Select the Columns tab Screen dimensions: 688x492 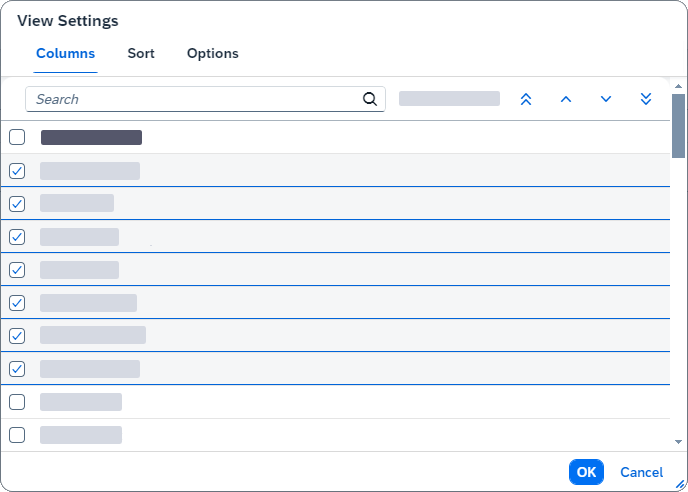tap(66, 54)
